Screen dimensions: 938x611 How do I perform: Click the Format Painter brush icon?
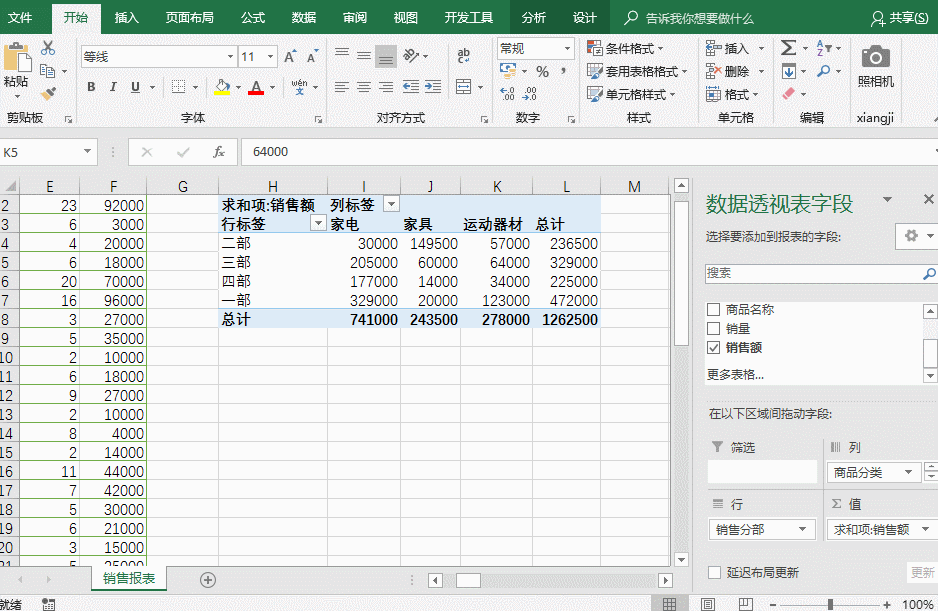coord(48,94)
